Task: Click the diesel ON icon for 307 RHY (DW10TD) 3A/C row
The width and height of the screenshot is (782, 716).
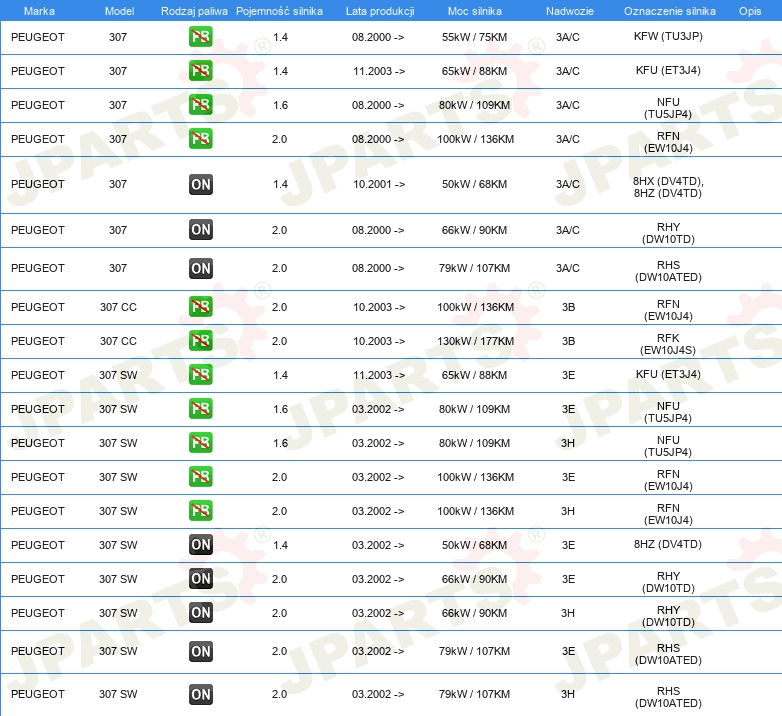Action: (200, 230)
